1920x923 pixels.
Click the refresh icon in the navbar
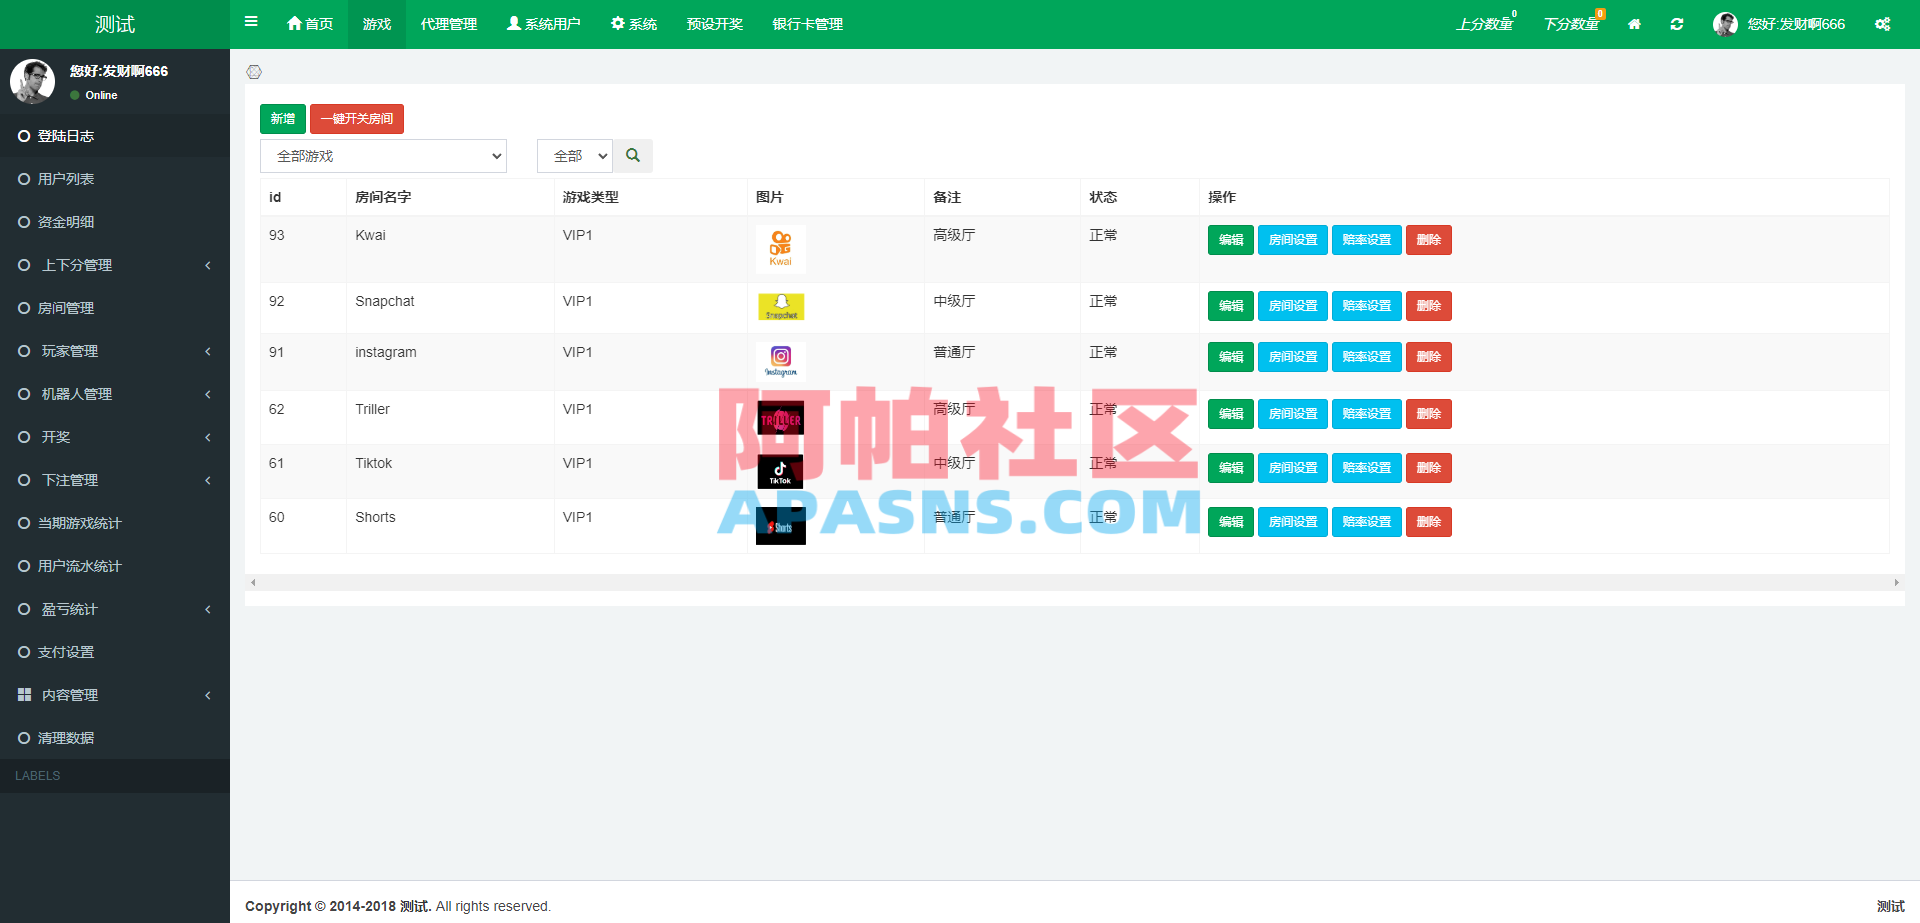pos(1677,23)
